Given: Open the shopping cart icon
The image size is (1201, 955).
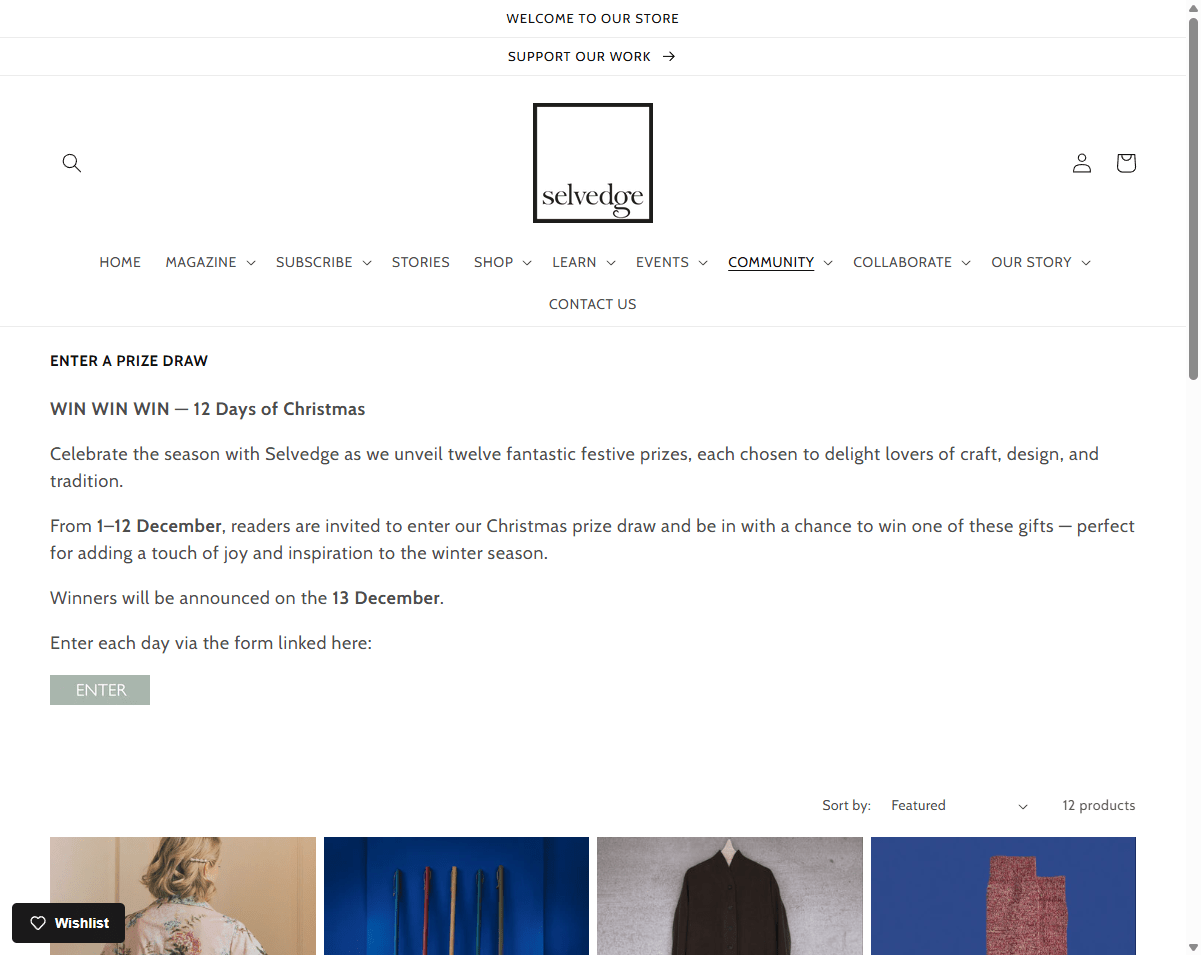Looking at the screenshot, I should coord(1126,163).
